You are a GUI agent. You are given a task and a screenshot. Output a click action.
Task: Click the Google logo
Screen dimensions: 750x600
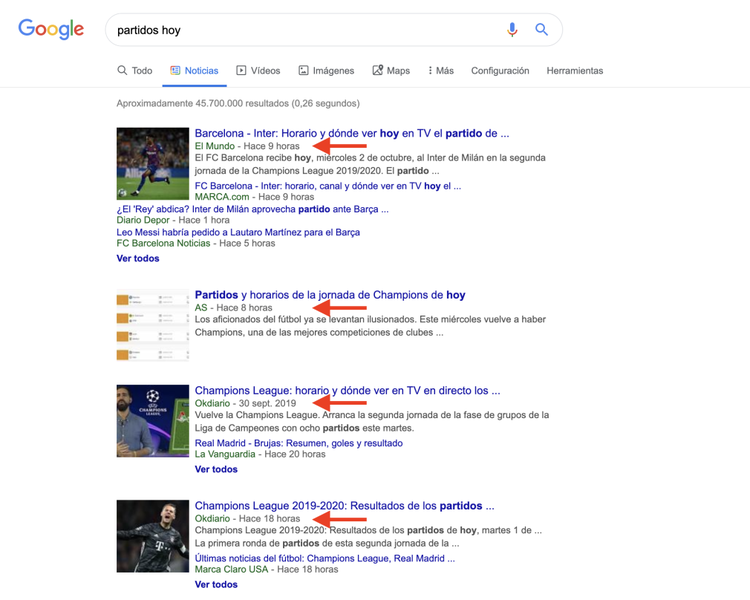pos(51,29)
